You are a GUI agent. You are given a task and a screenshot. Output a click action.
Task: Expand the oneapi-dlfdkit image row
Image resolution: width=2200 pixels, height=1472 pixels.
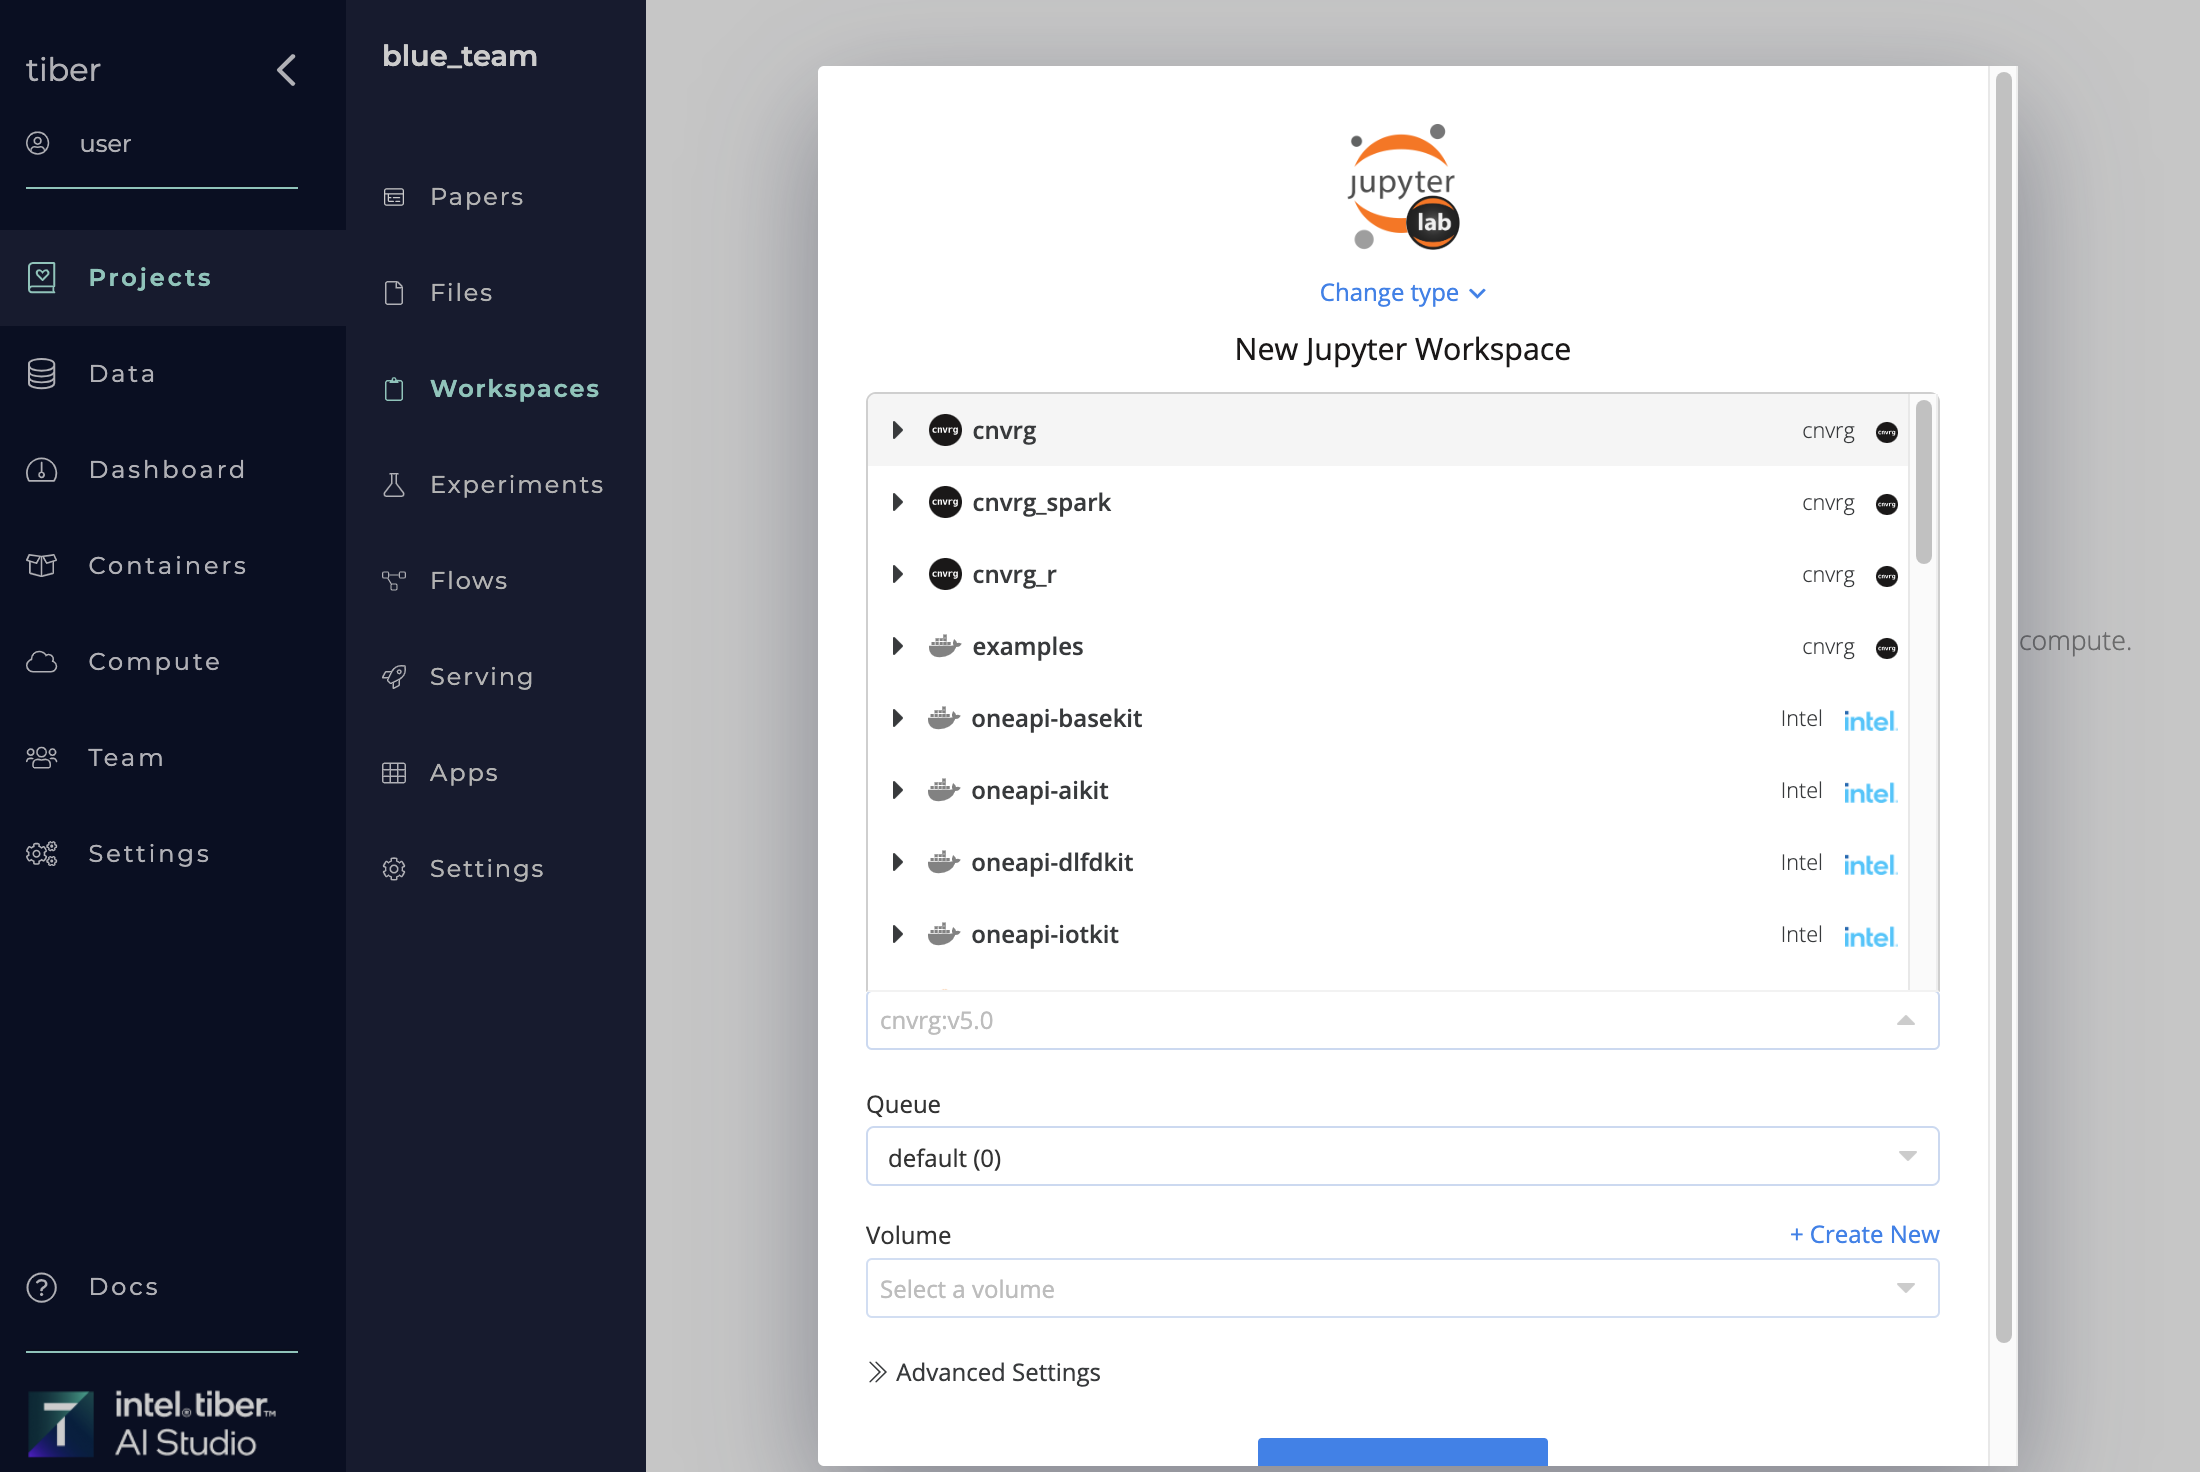point(898,862)
